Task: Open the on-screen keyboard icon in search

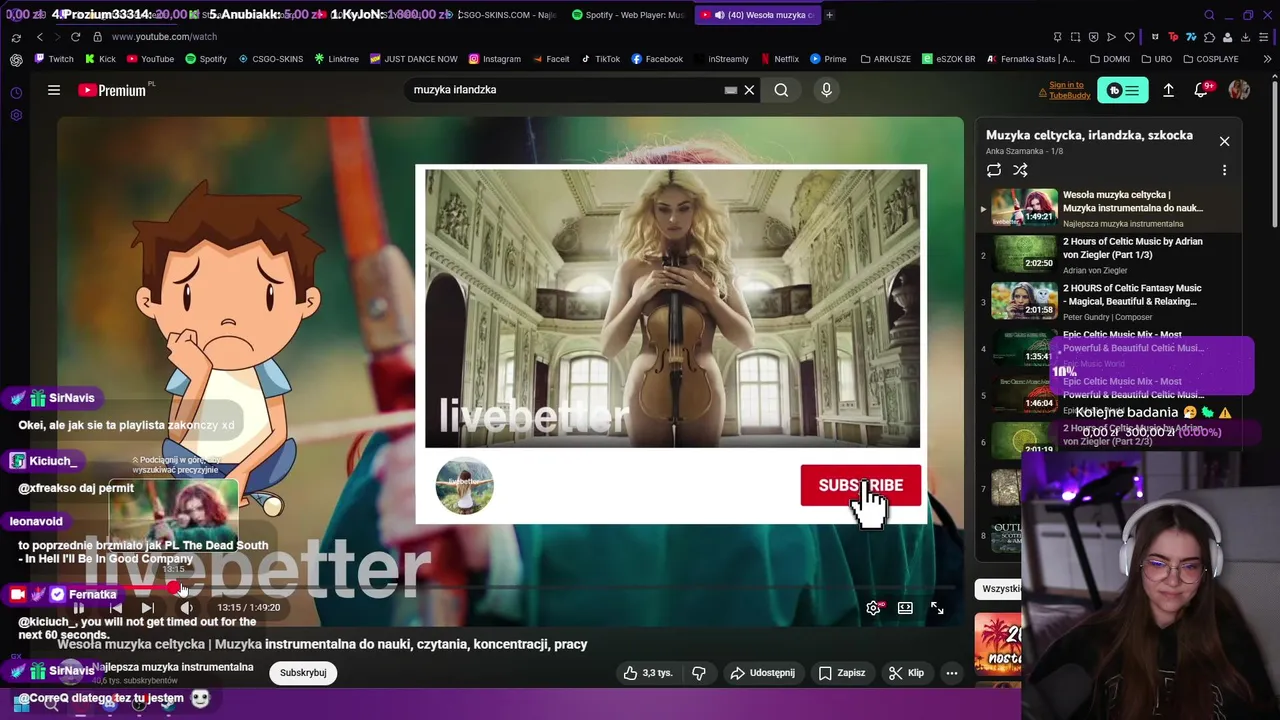Action: [731, 90]
